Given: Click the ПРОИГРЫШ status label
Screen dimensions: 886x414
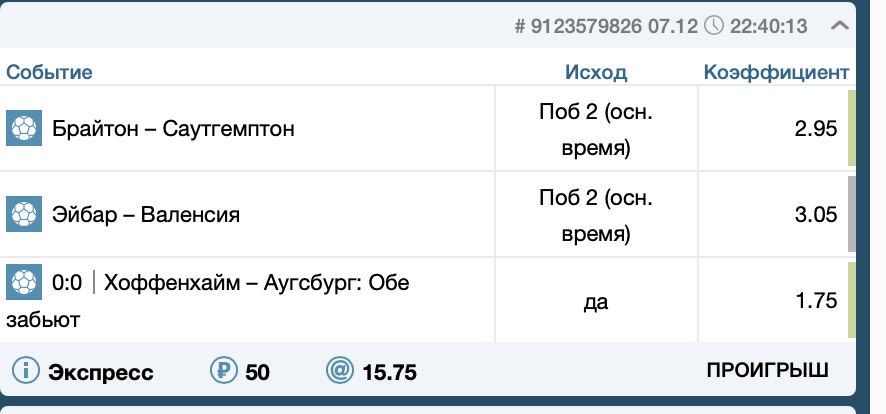Looking at the screenshot, I should click(x=767, y=371).
